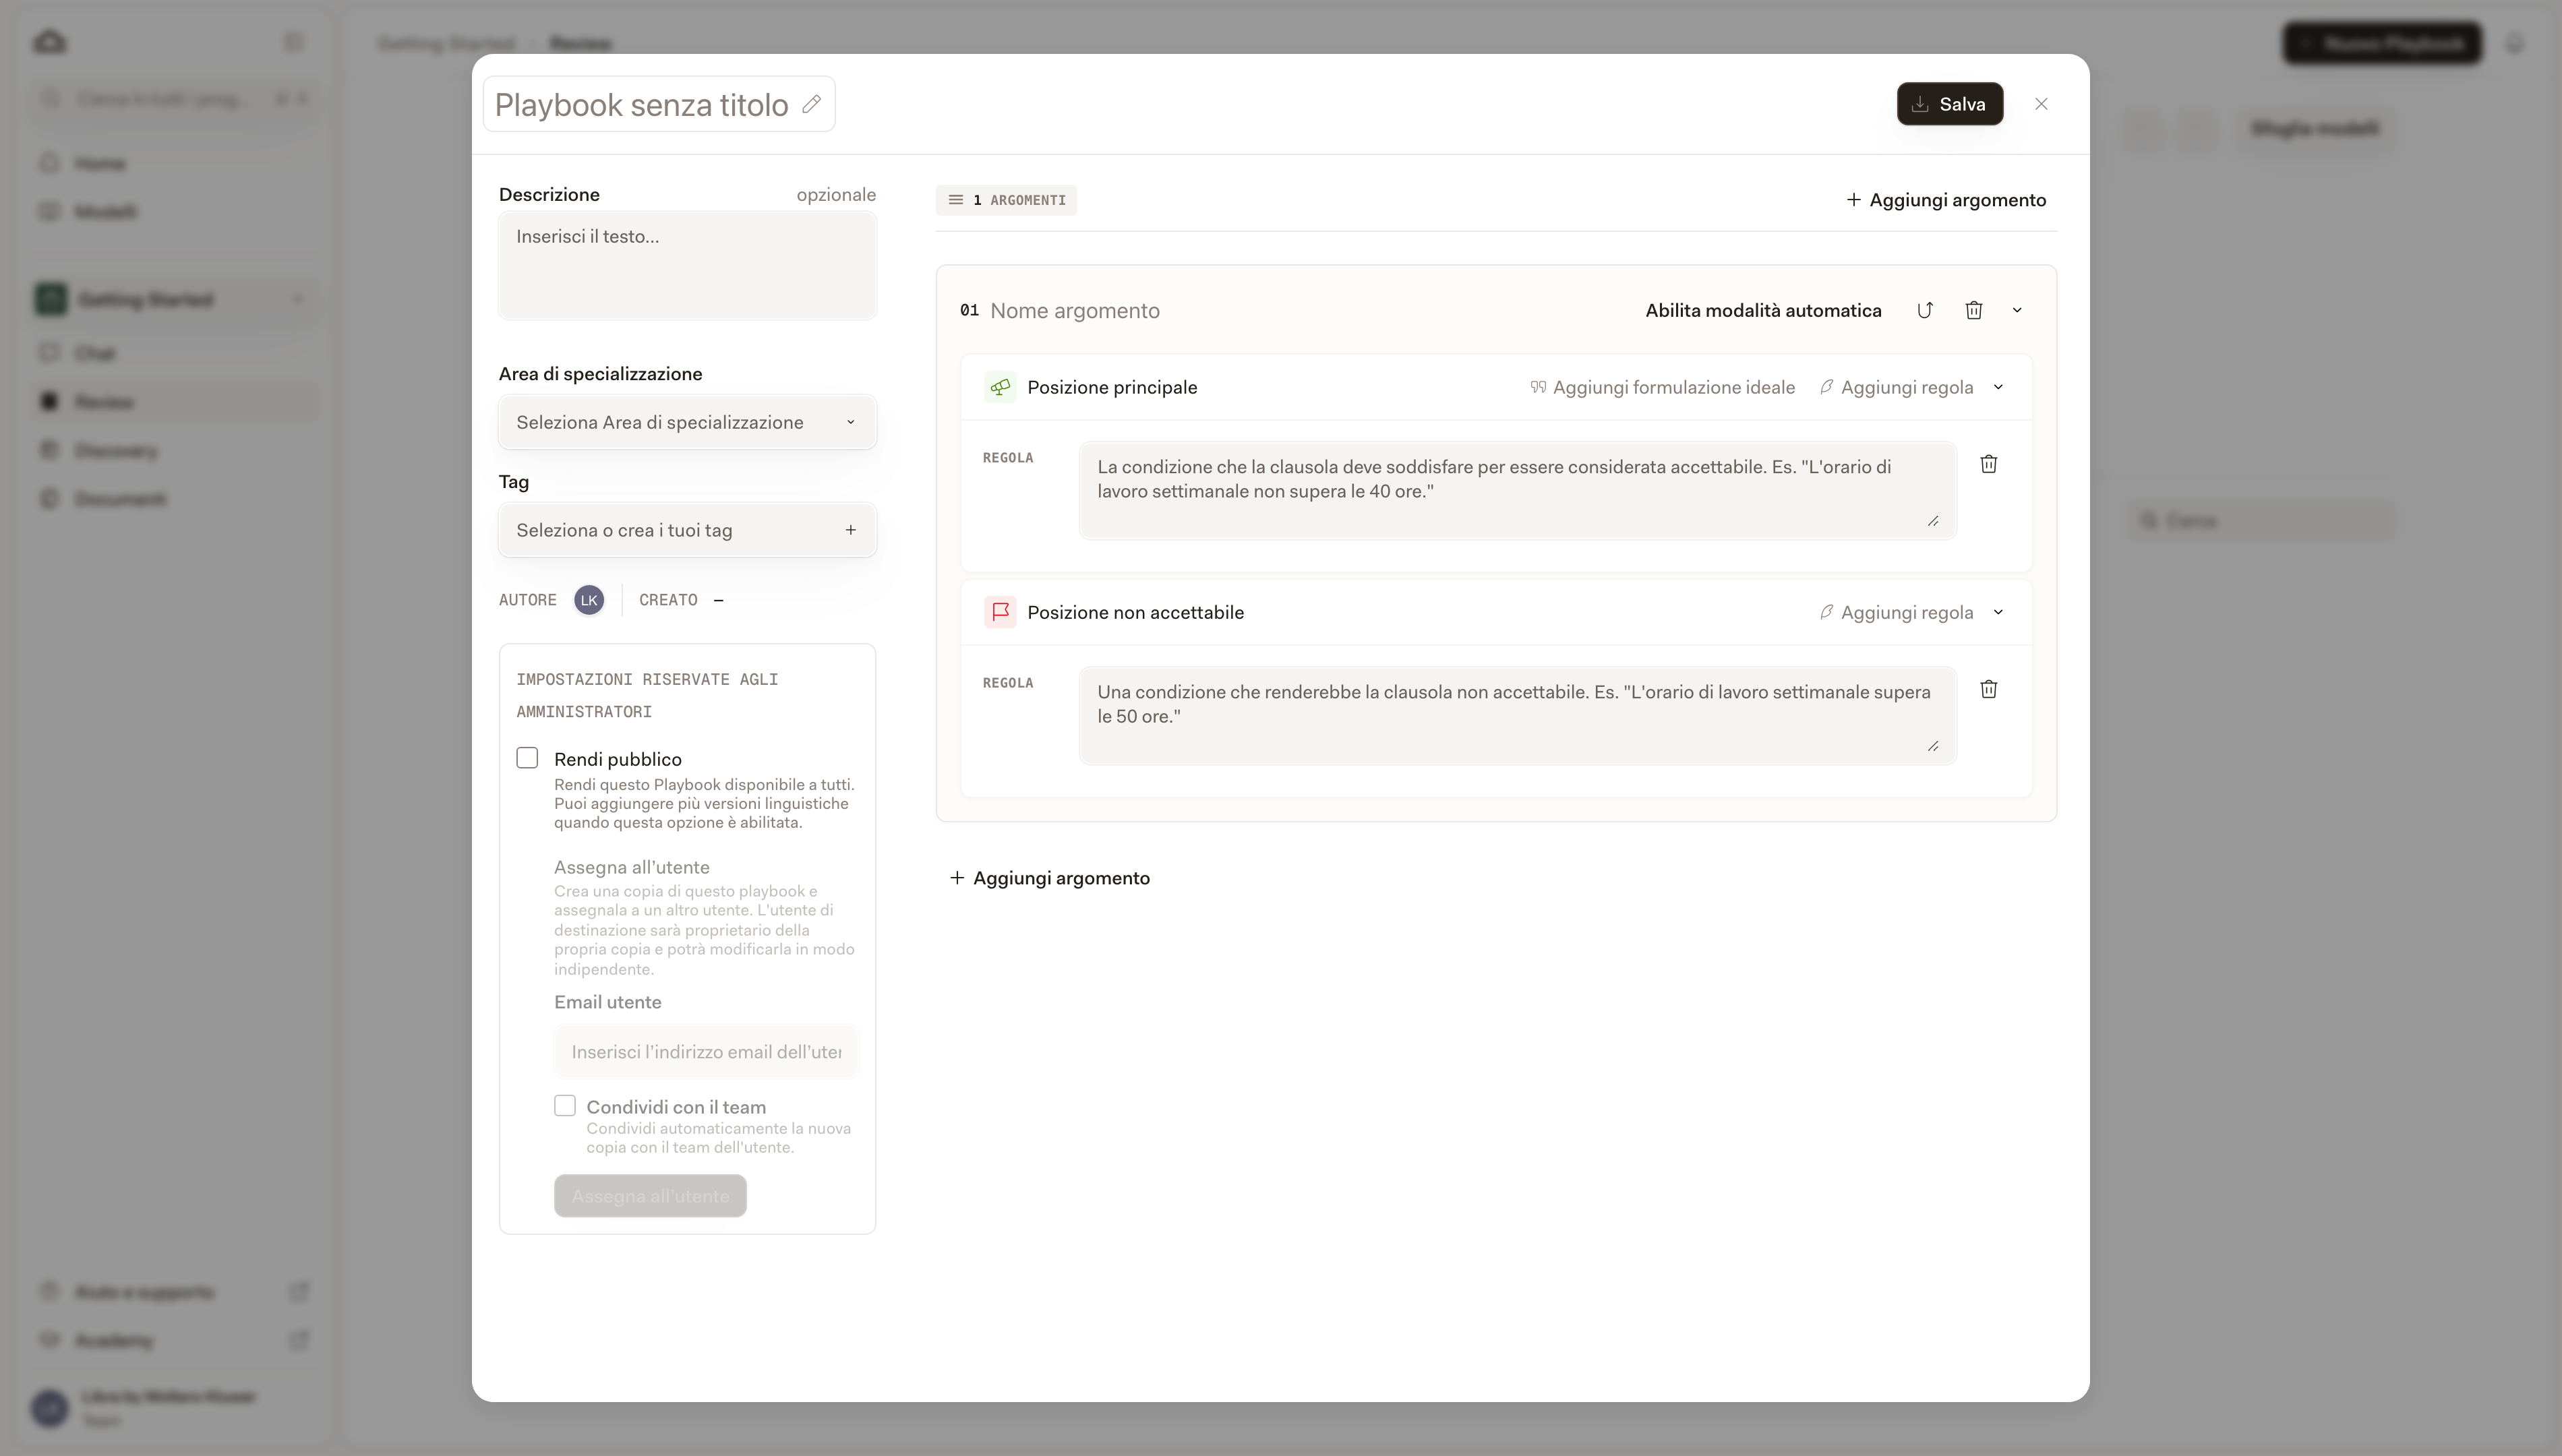The height and width of the screenshot is (1456, 2562).
Task: Click the Getting Started breadcrumb in the background
Action: coord(447,43)
